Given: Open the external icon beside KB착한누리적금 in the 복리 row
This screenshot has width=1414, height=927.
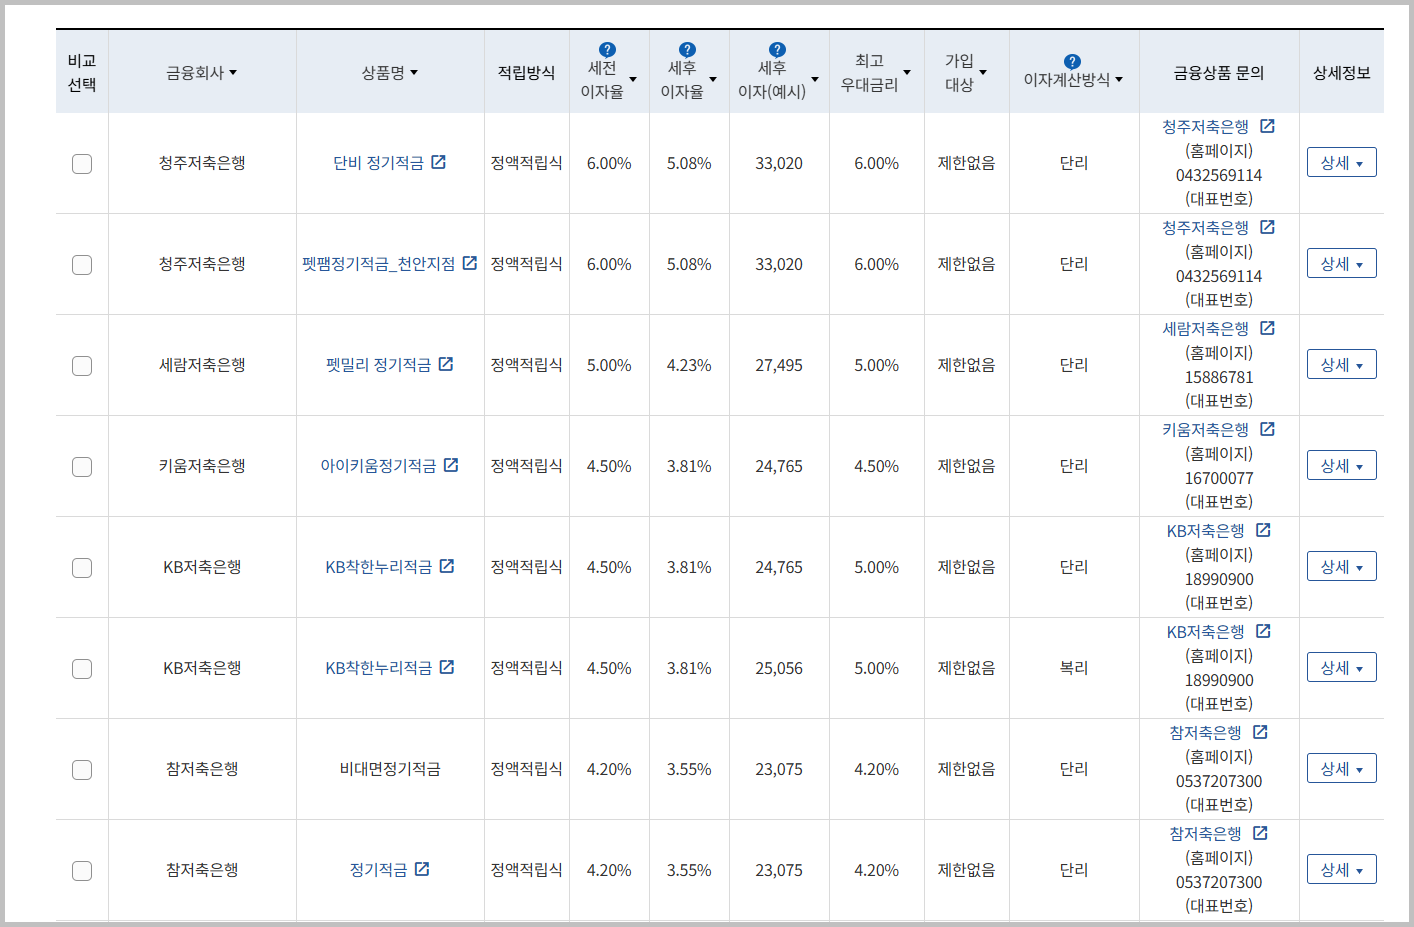Looking at the screenshot, I should coord(447,667).
